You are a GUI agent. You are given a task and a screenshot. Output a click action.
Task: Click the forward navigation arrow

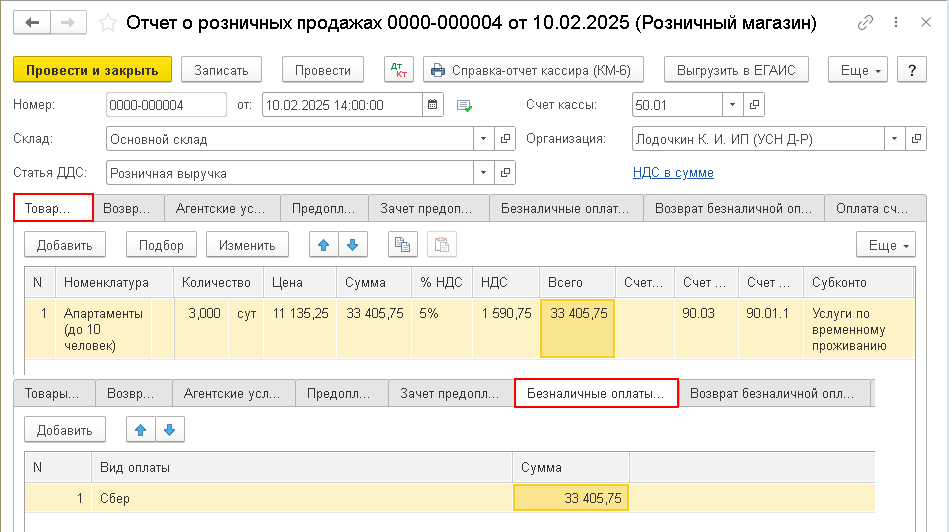[68, 22]
